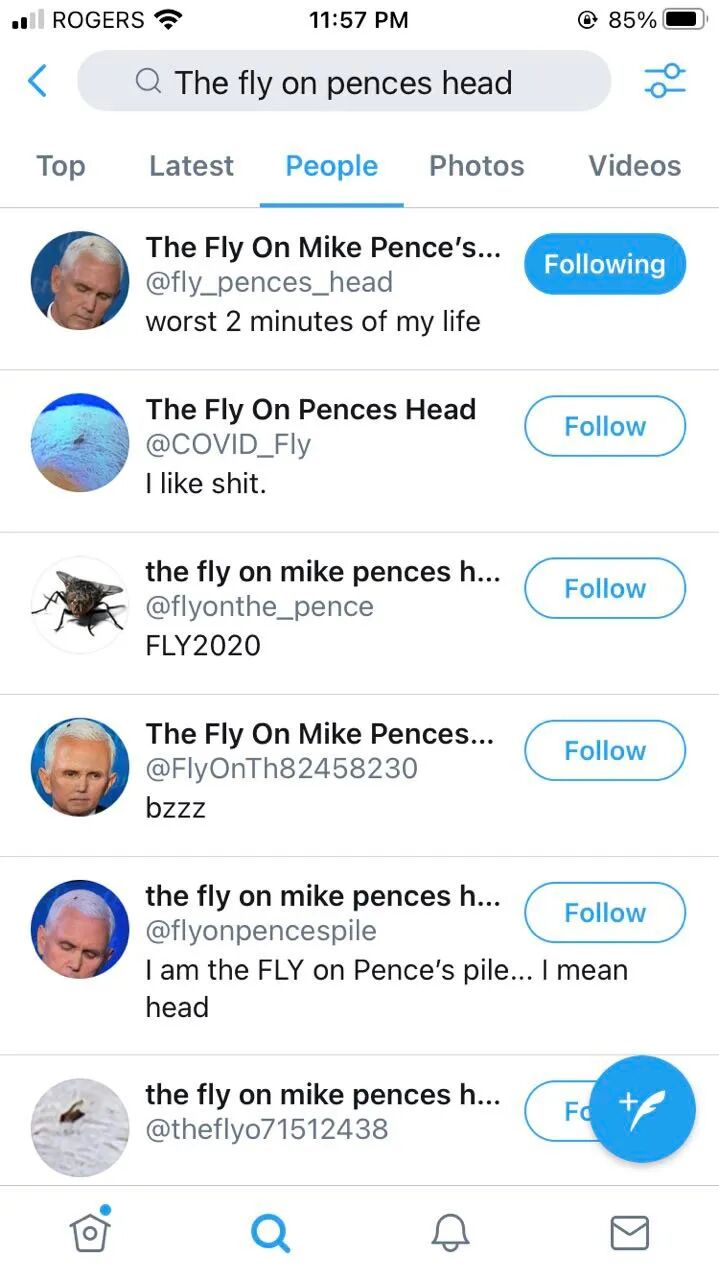Follow the @flyonthe_pence account

[x=604, y=588]
